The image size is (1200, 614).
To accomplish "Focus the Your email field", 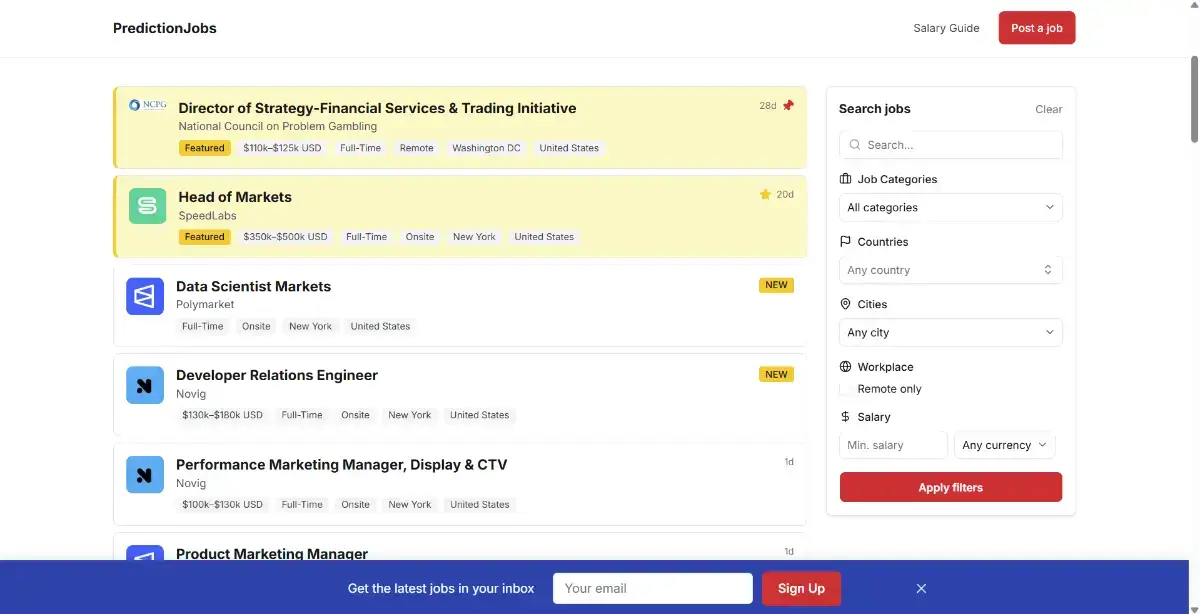I will coord(652,588).
